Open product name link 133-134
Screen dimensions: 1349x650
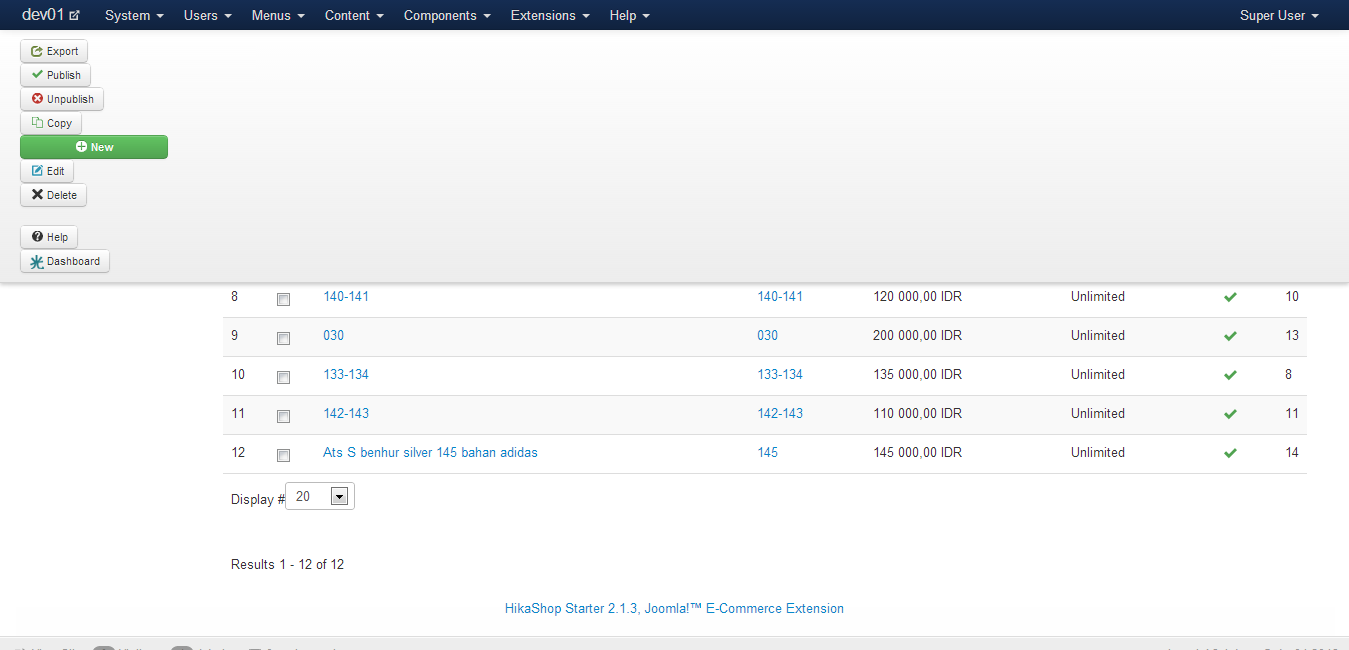point(346,374)
